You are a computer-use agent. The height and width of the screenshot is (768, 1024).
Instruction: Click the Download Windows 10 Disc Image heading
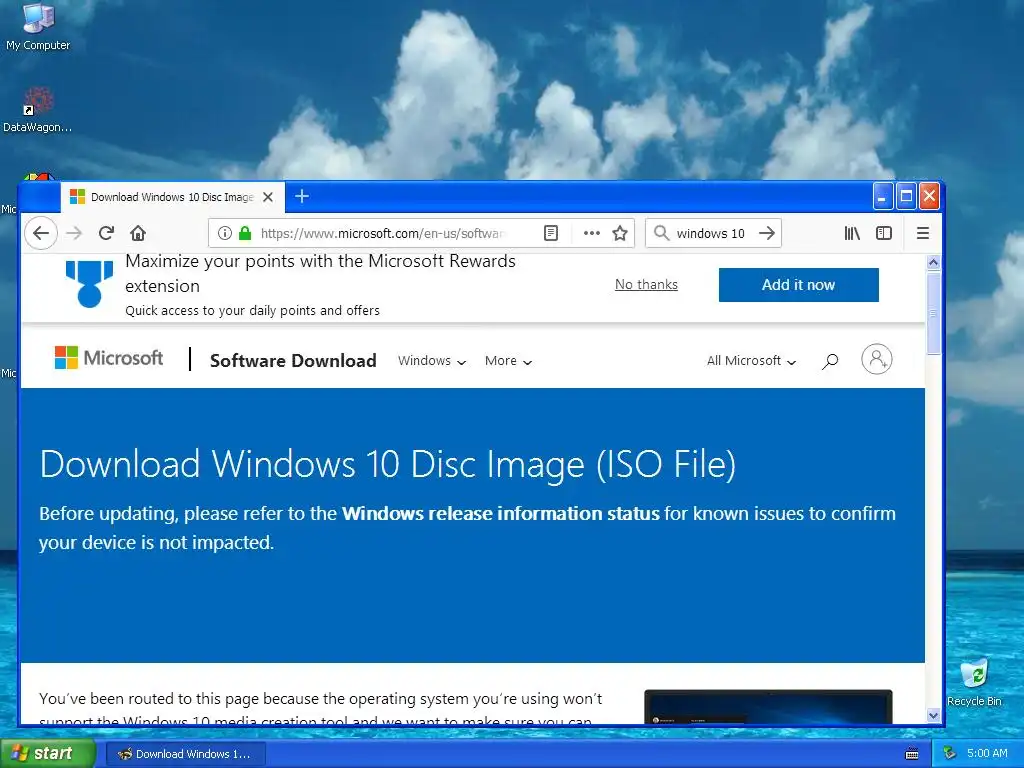(388, 464)
